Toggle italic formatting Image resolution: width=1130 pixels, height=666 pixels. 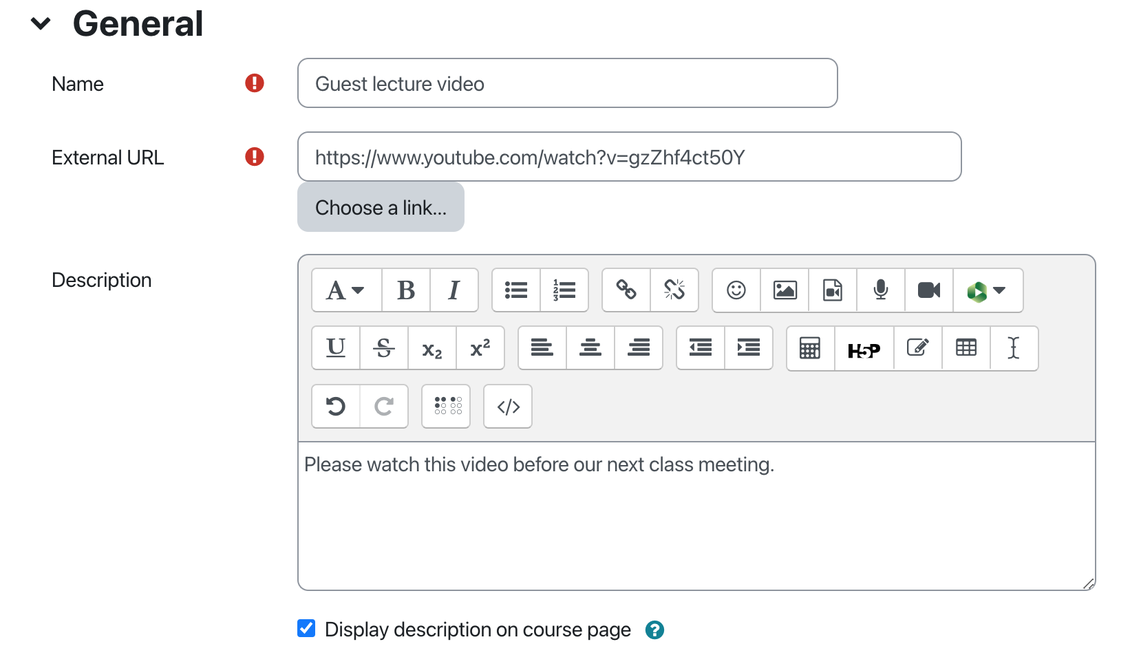(x=454, y=290)
